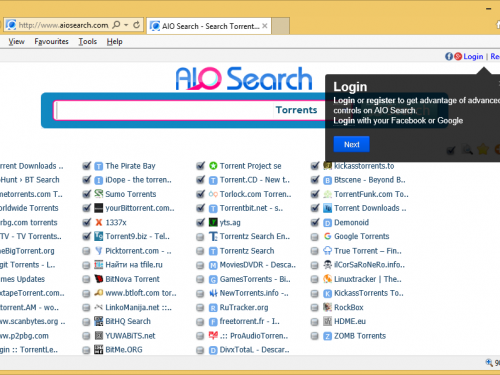Image resolution: width=500 pixels, height=375 pixels.
Task: Open the MoviesDVDR link
Action: (257, 265)
